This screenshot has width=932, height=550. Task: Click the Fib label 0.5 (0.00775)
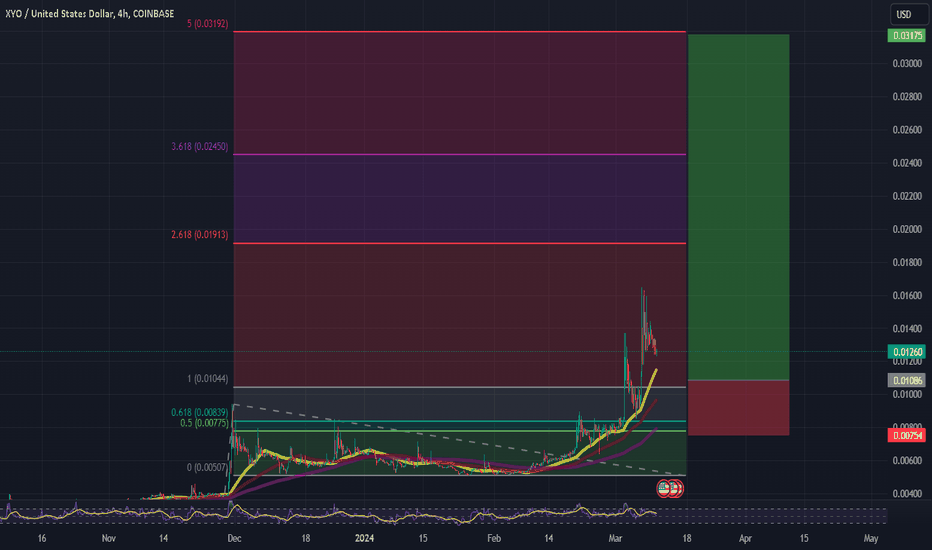pos(204,423)
